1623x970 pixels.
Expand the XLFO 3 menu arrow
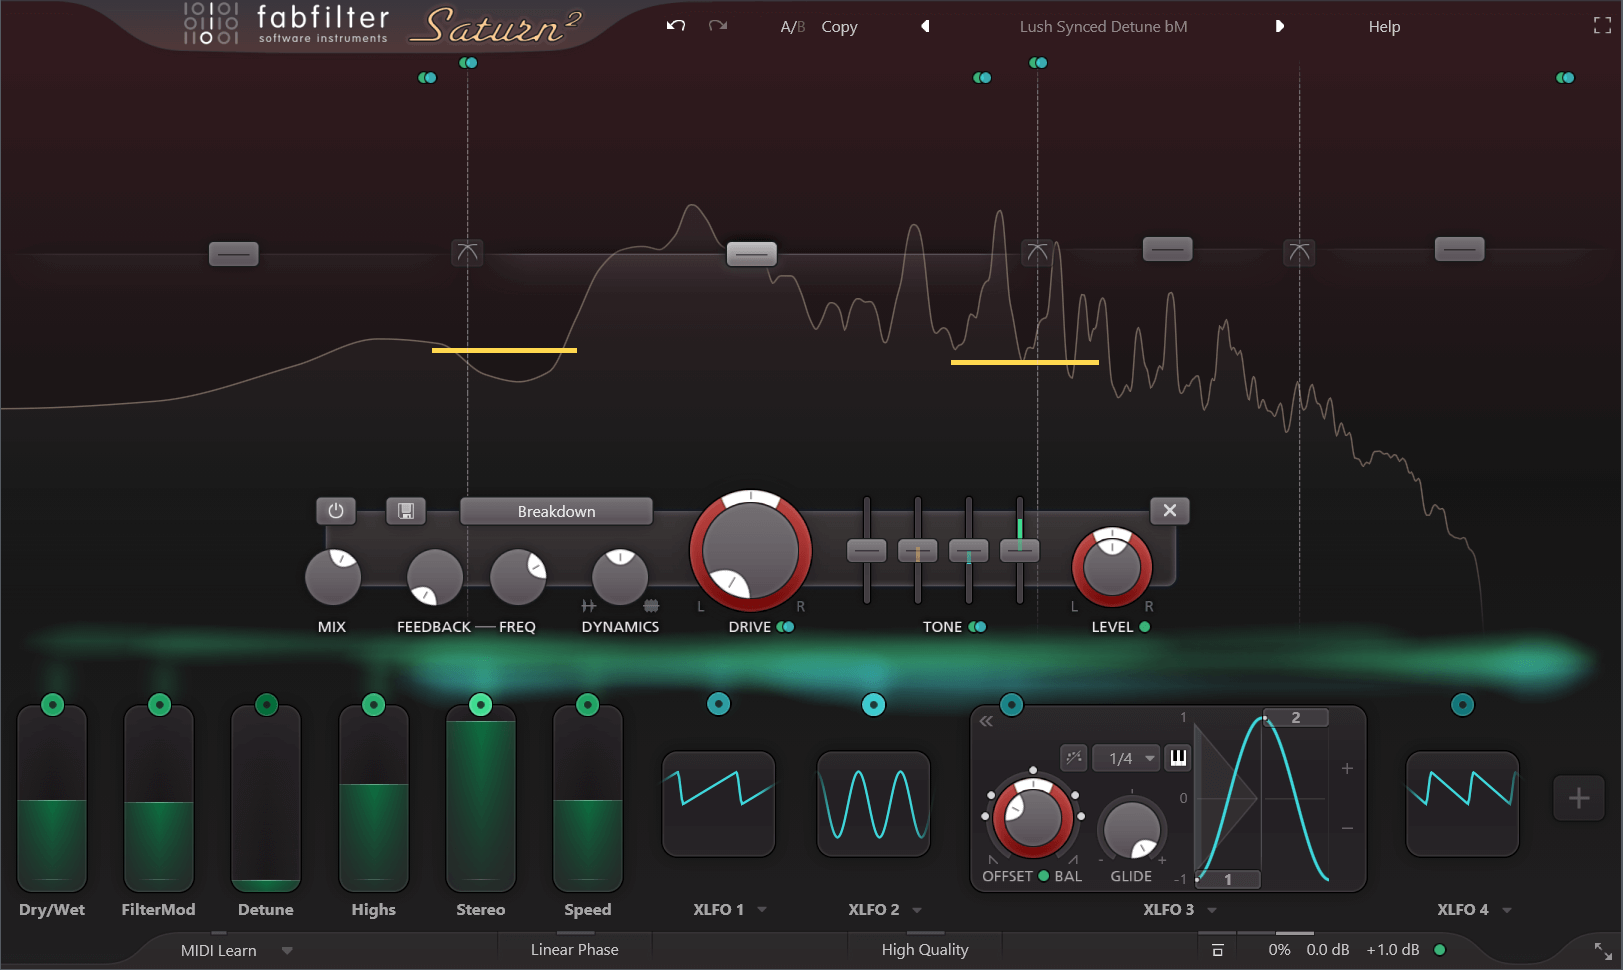[x=1212, y=910]
